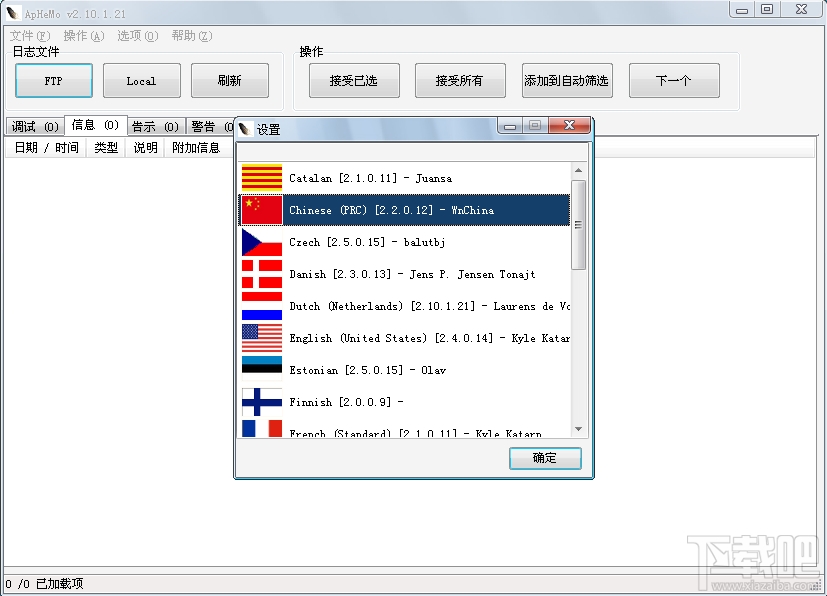Screen dimensions: 827x596
Task: Click the Czech flag icon
Action: 262,242
